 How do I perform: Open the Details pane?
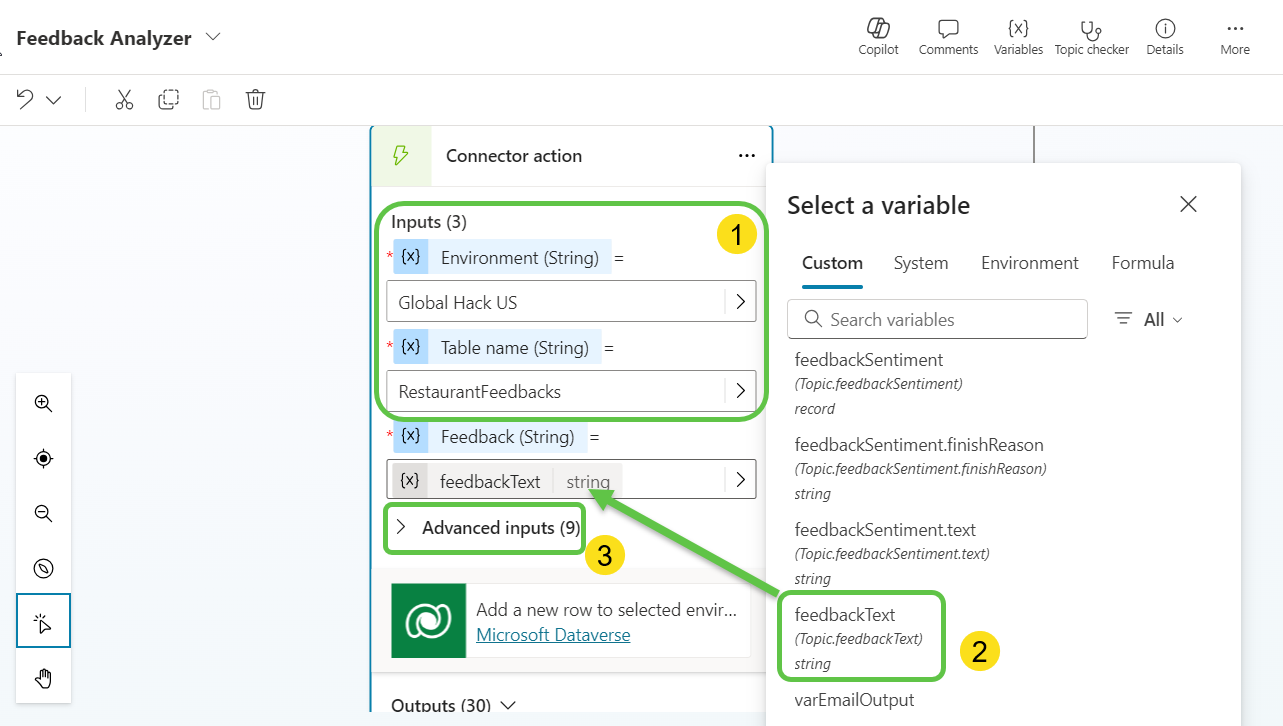point(1164,37)
